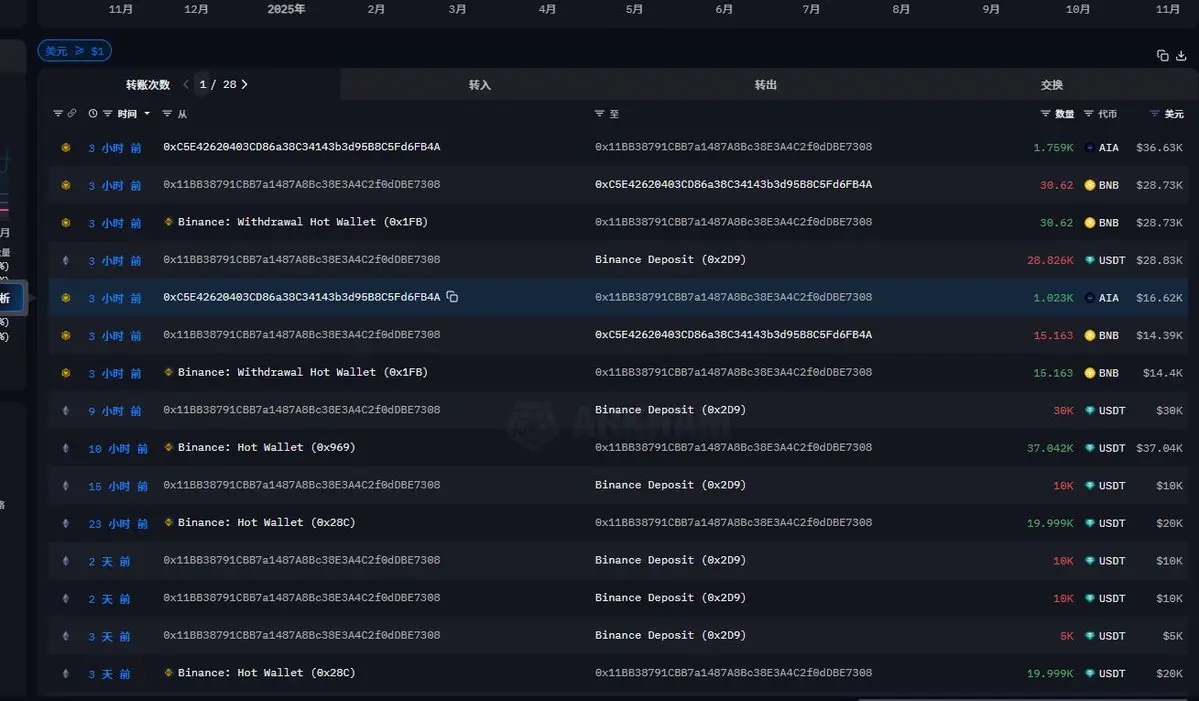Open the filter icon for the 至 column

point(599,113)
